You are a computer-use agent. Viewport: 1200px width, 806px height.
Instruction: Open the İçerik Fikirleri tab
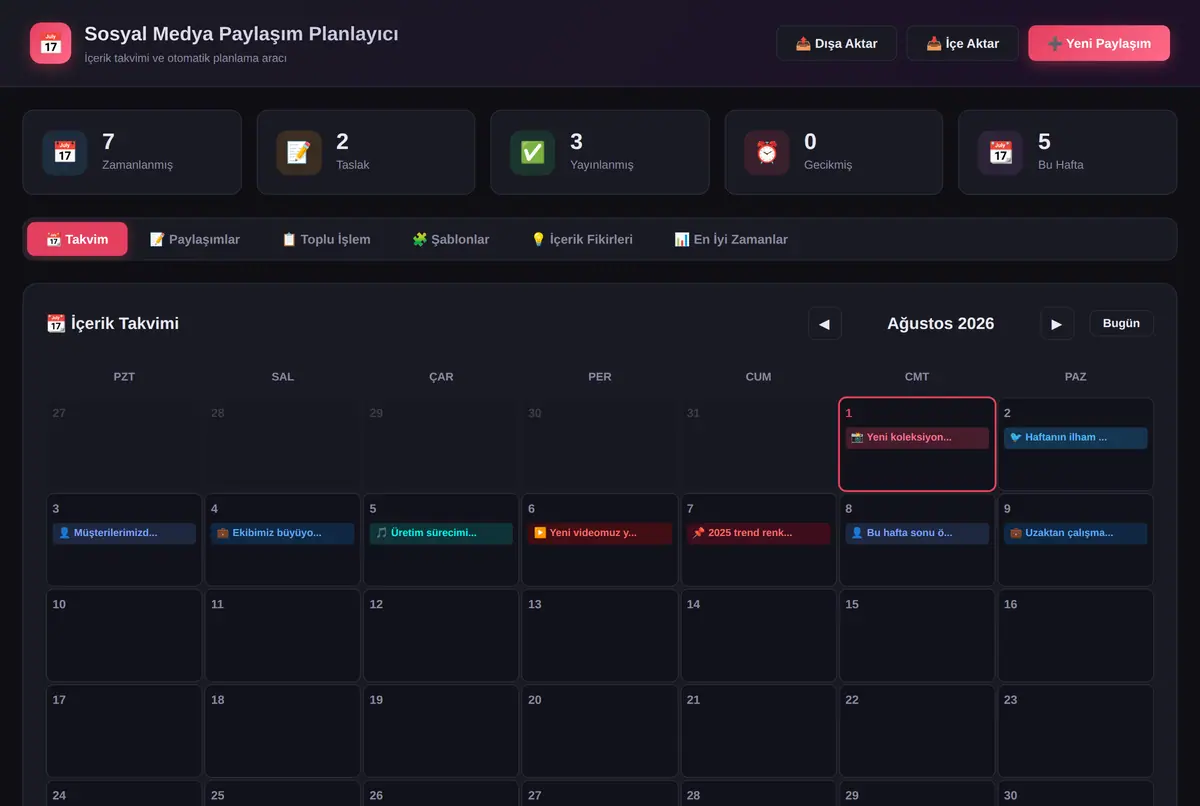pyautogui.click(x=582, y=239)
